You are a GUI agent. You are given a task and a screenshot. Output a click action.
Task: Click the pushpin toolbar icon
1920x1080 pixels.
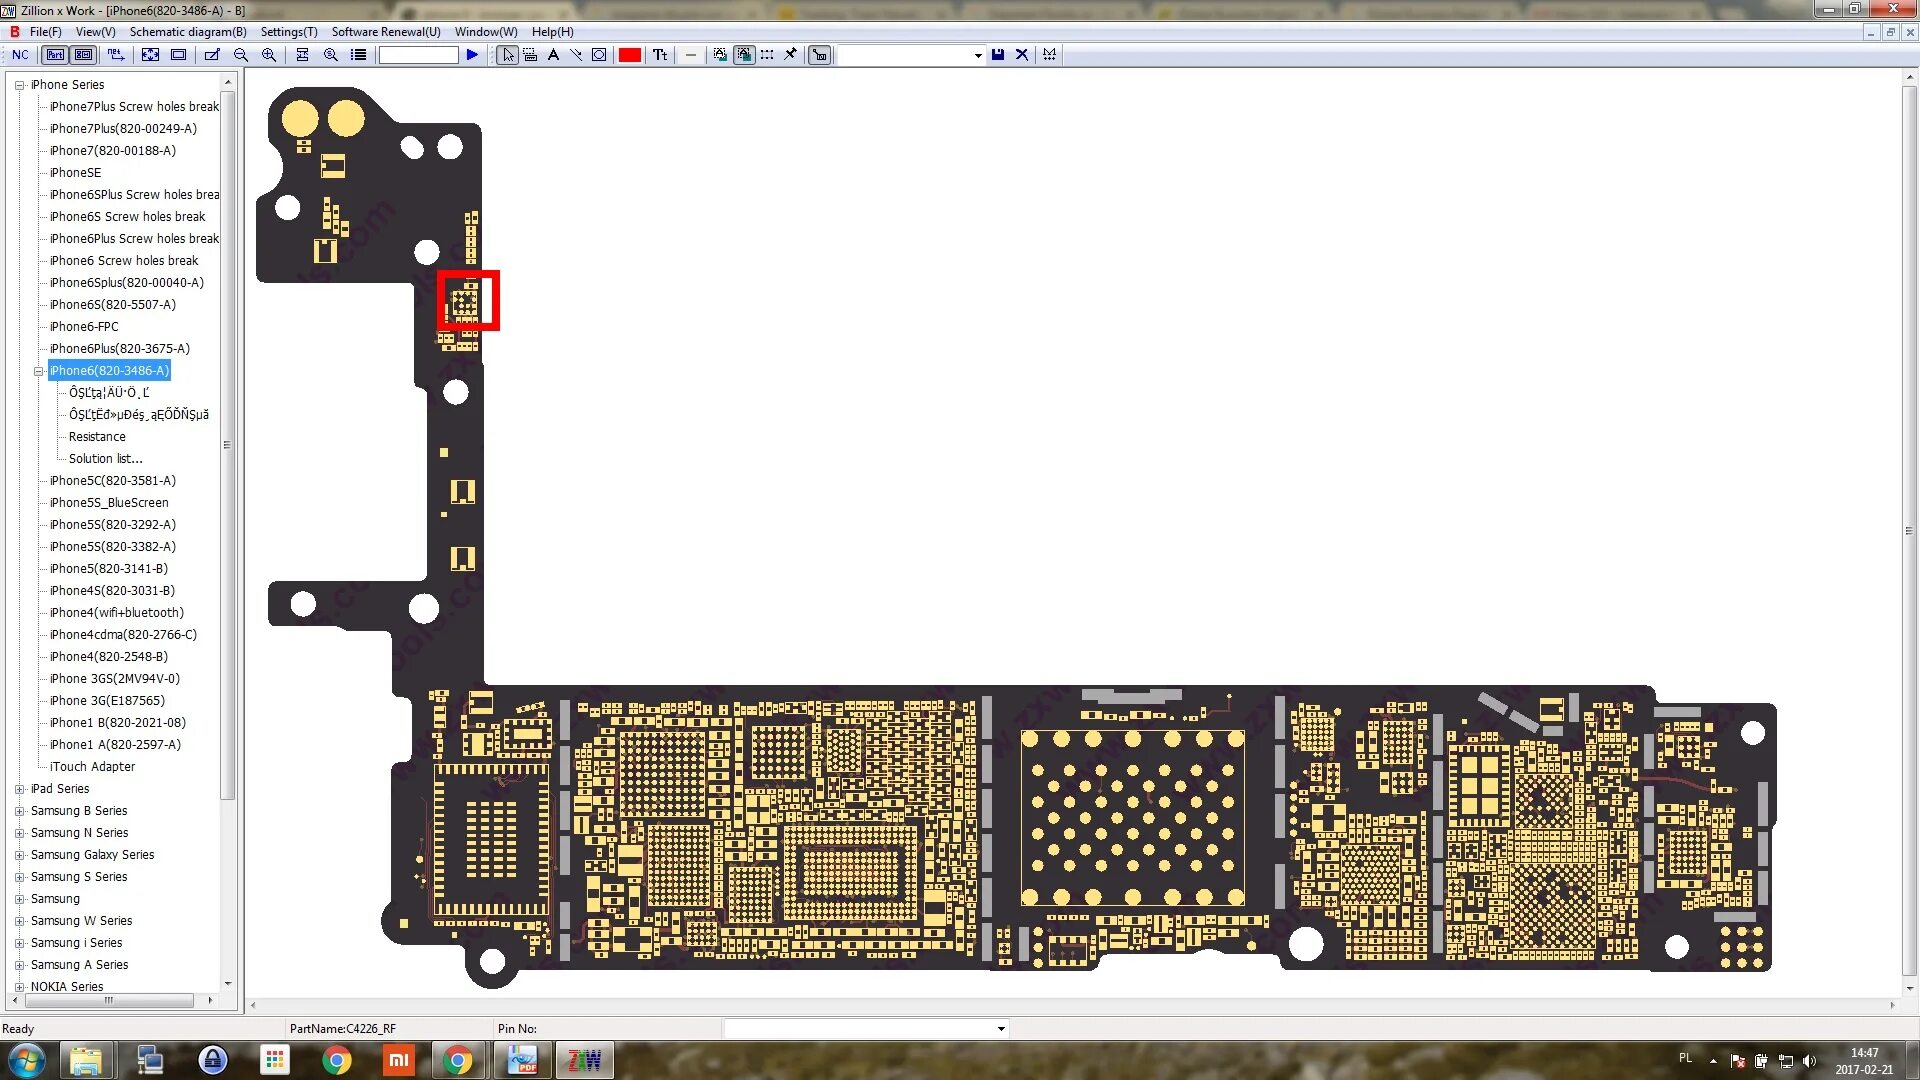pos(790,55)
